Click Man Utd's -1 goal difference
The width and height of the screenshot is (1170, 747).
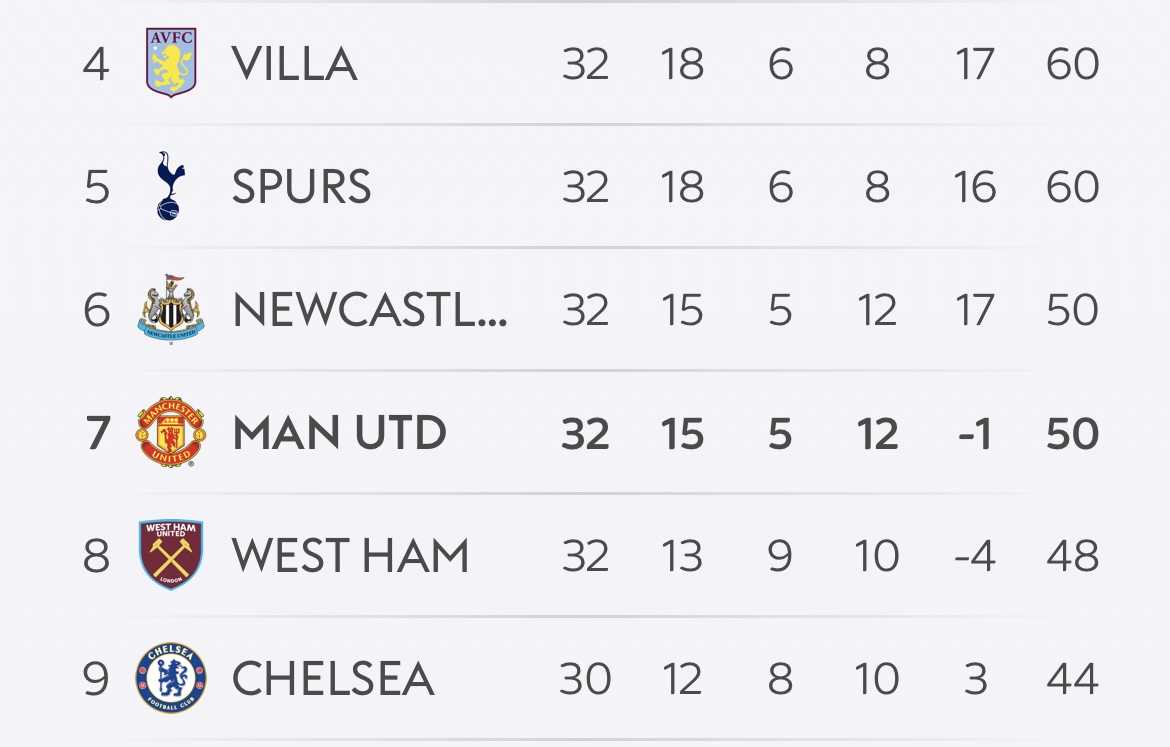click(x=975, y=434)
